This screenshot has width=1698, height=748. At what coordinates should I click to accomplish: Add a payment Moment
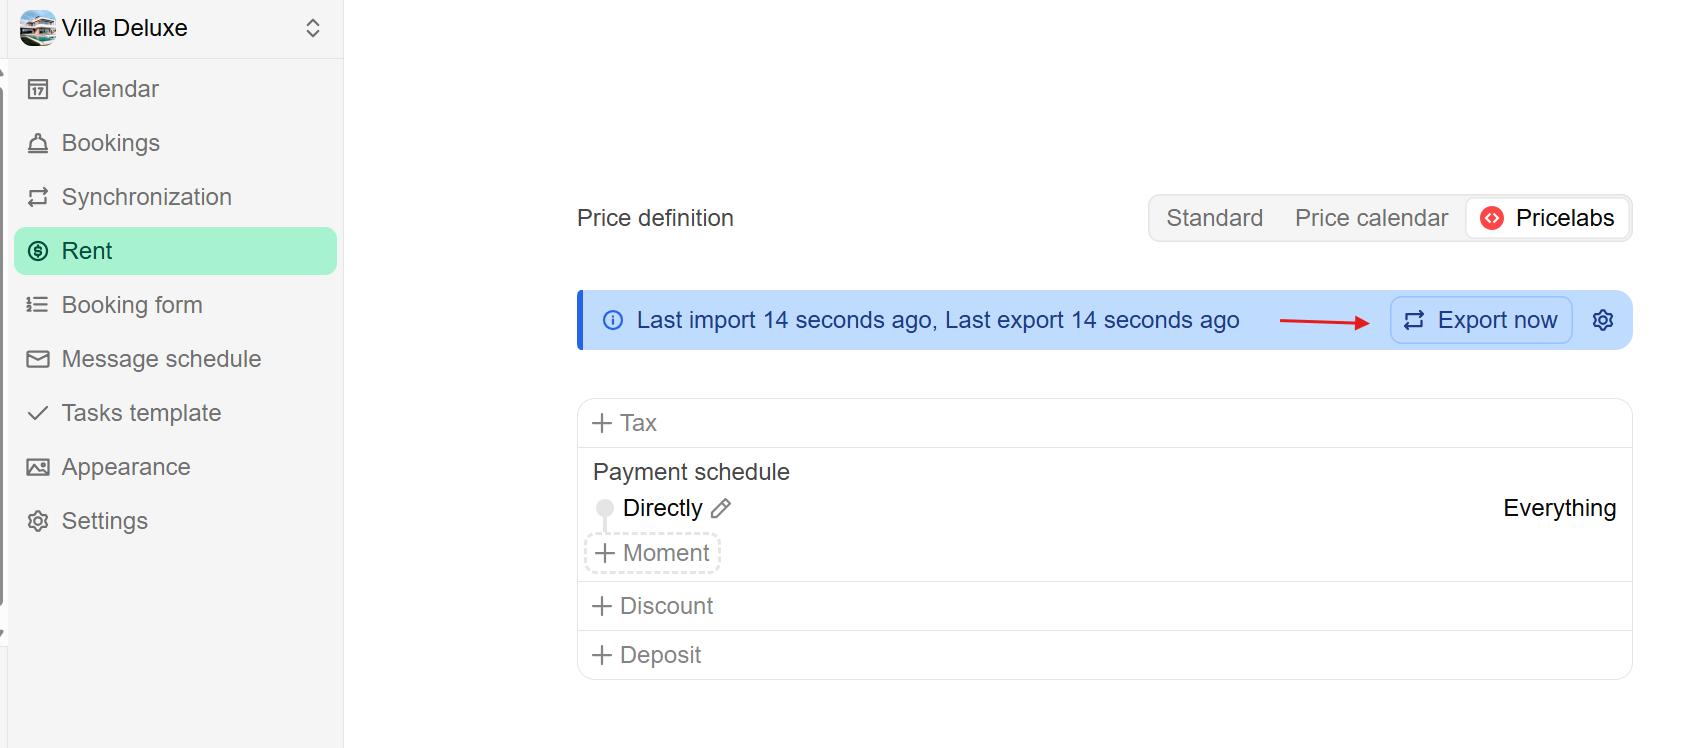point(652,553)
